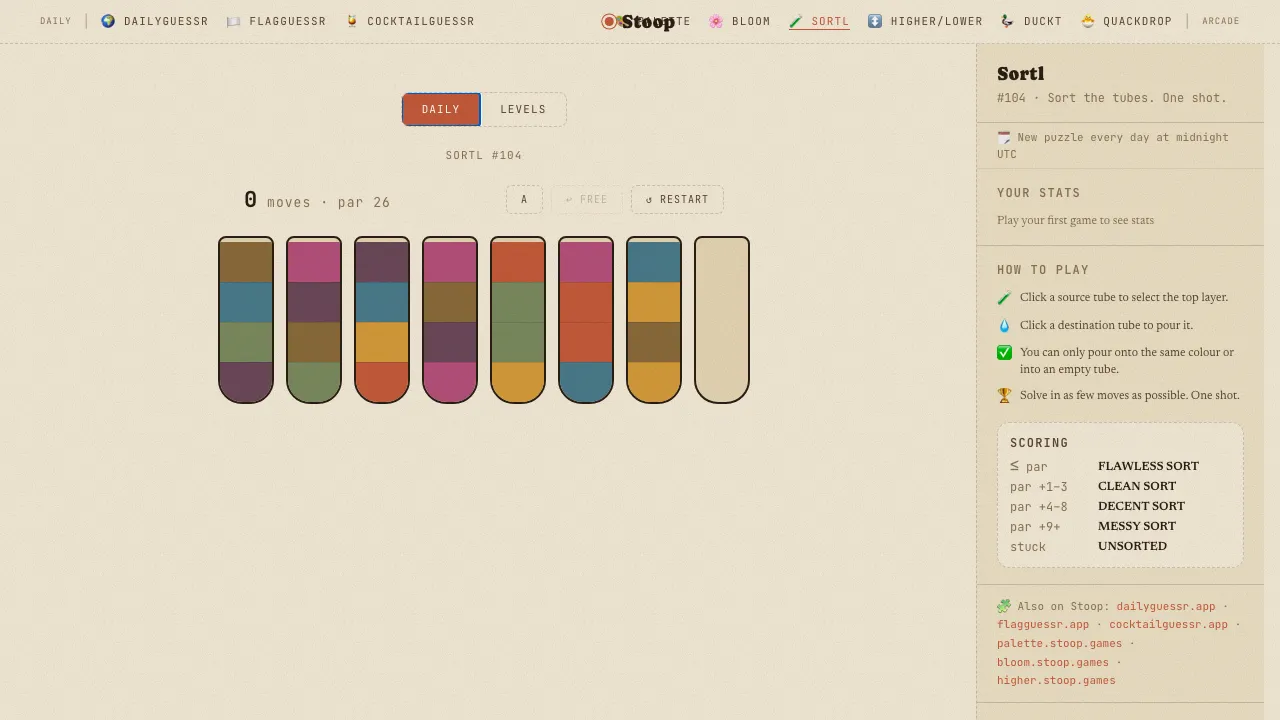Open the dailyguessr.app link
This screenshot has width=1280, height=720.
(1166, 606)
